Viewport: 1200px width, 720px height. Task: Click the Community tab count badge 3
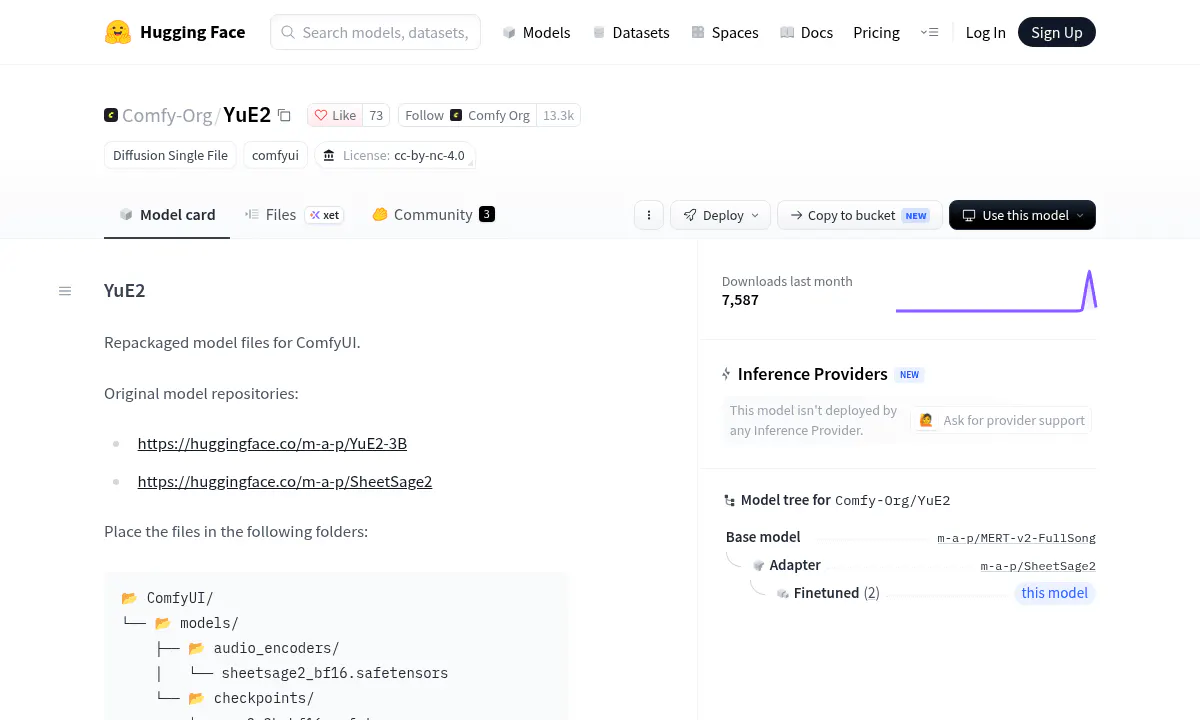(487, 214)
